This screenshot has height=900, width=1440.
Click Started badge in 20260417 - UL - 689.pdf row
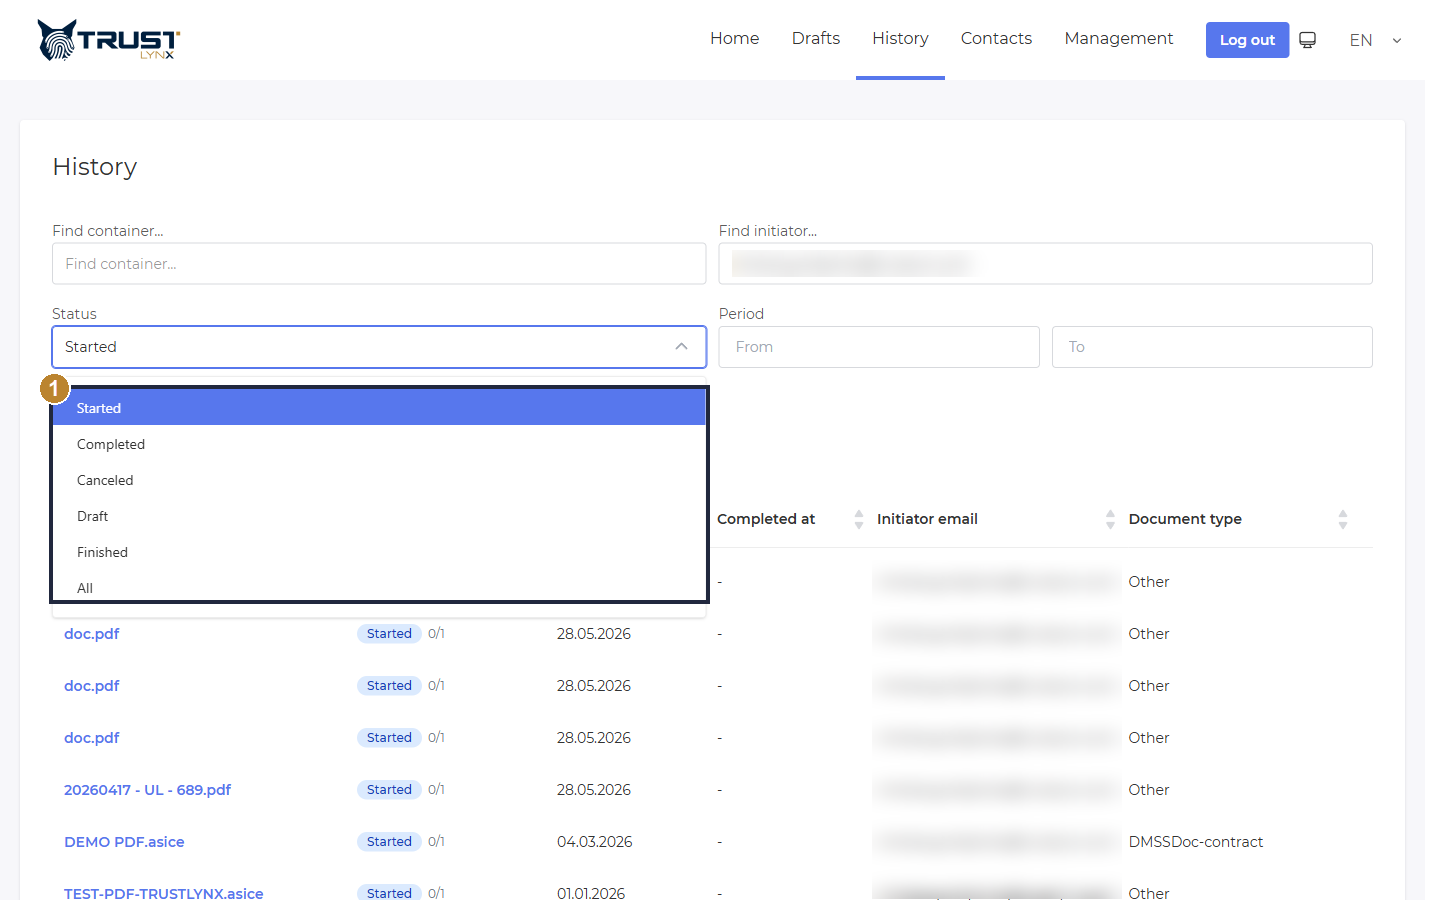(389, 790)
